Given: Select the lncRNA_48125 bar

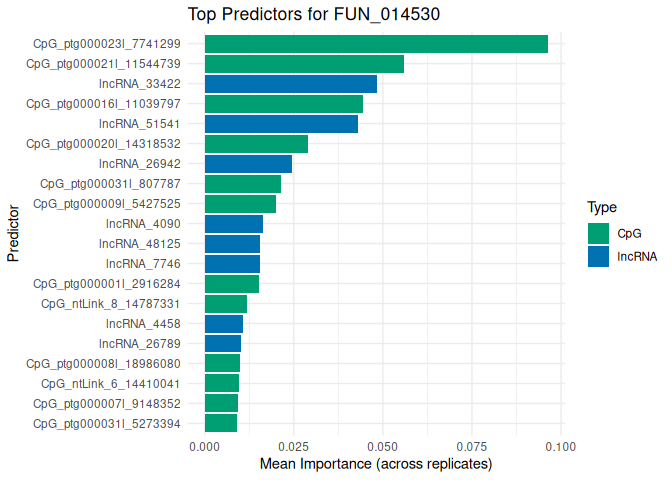Looking at the screenshot, I should pyautogui.click(x=232, y=244).
